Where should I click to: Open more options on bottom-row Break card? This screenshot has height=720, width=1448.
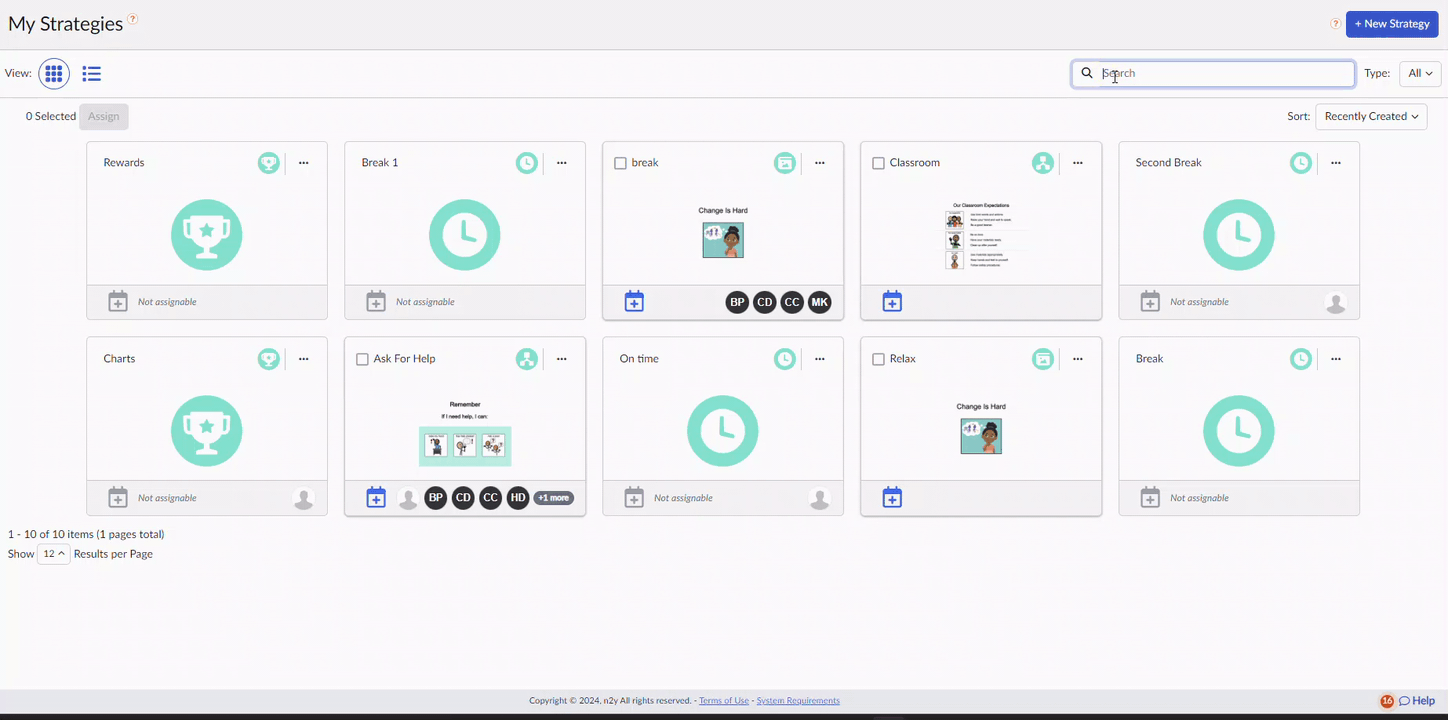tap(1336, 359)
